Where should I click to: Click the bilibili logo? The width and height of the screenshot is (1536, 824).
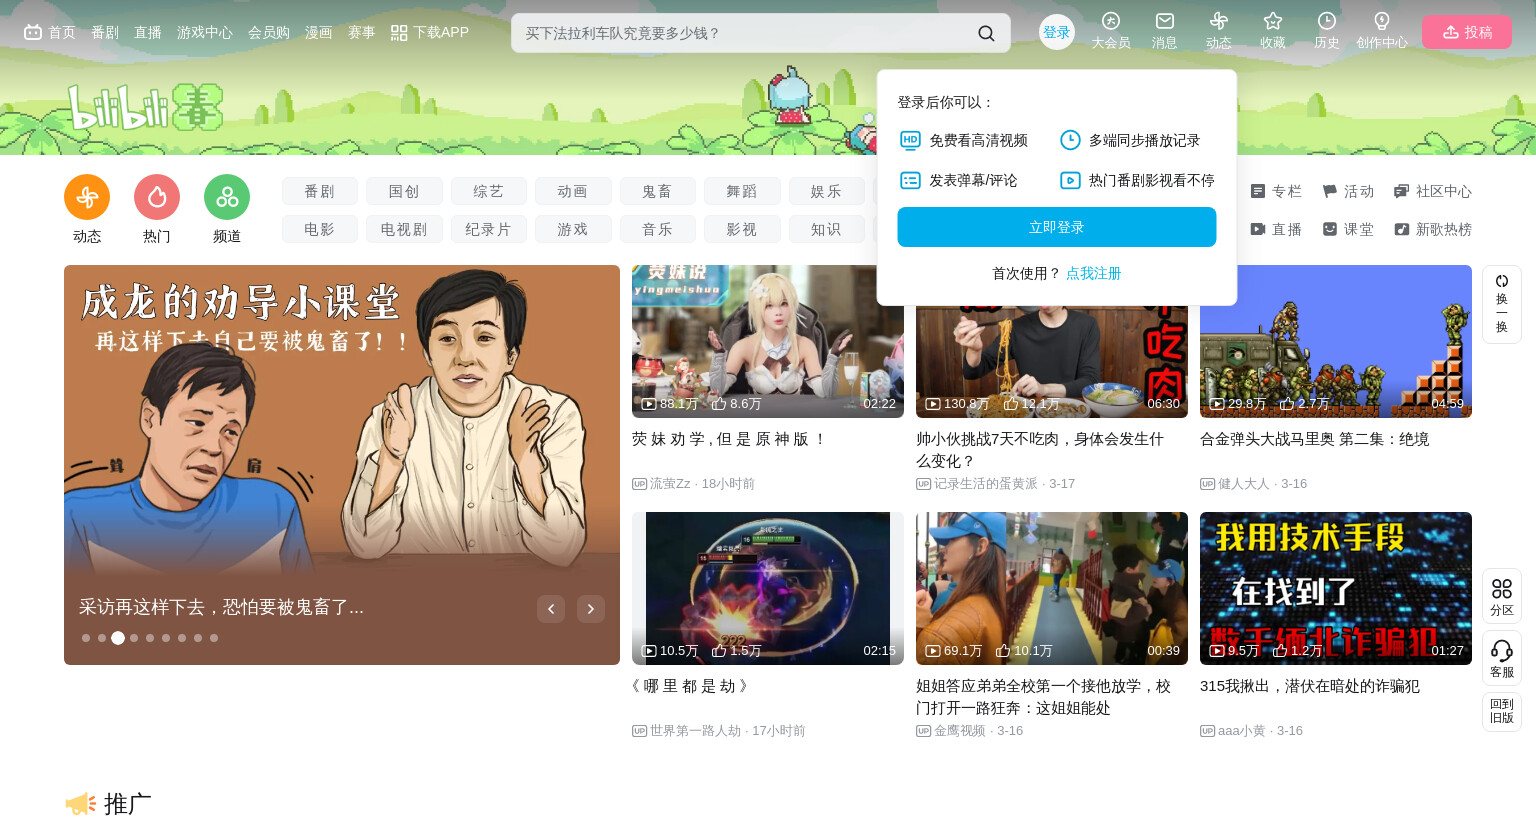(x=144, y=107)
